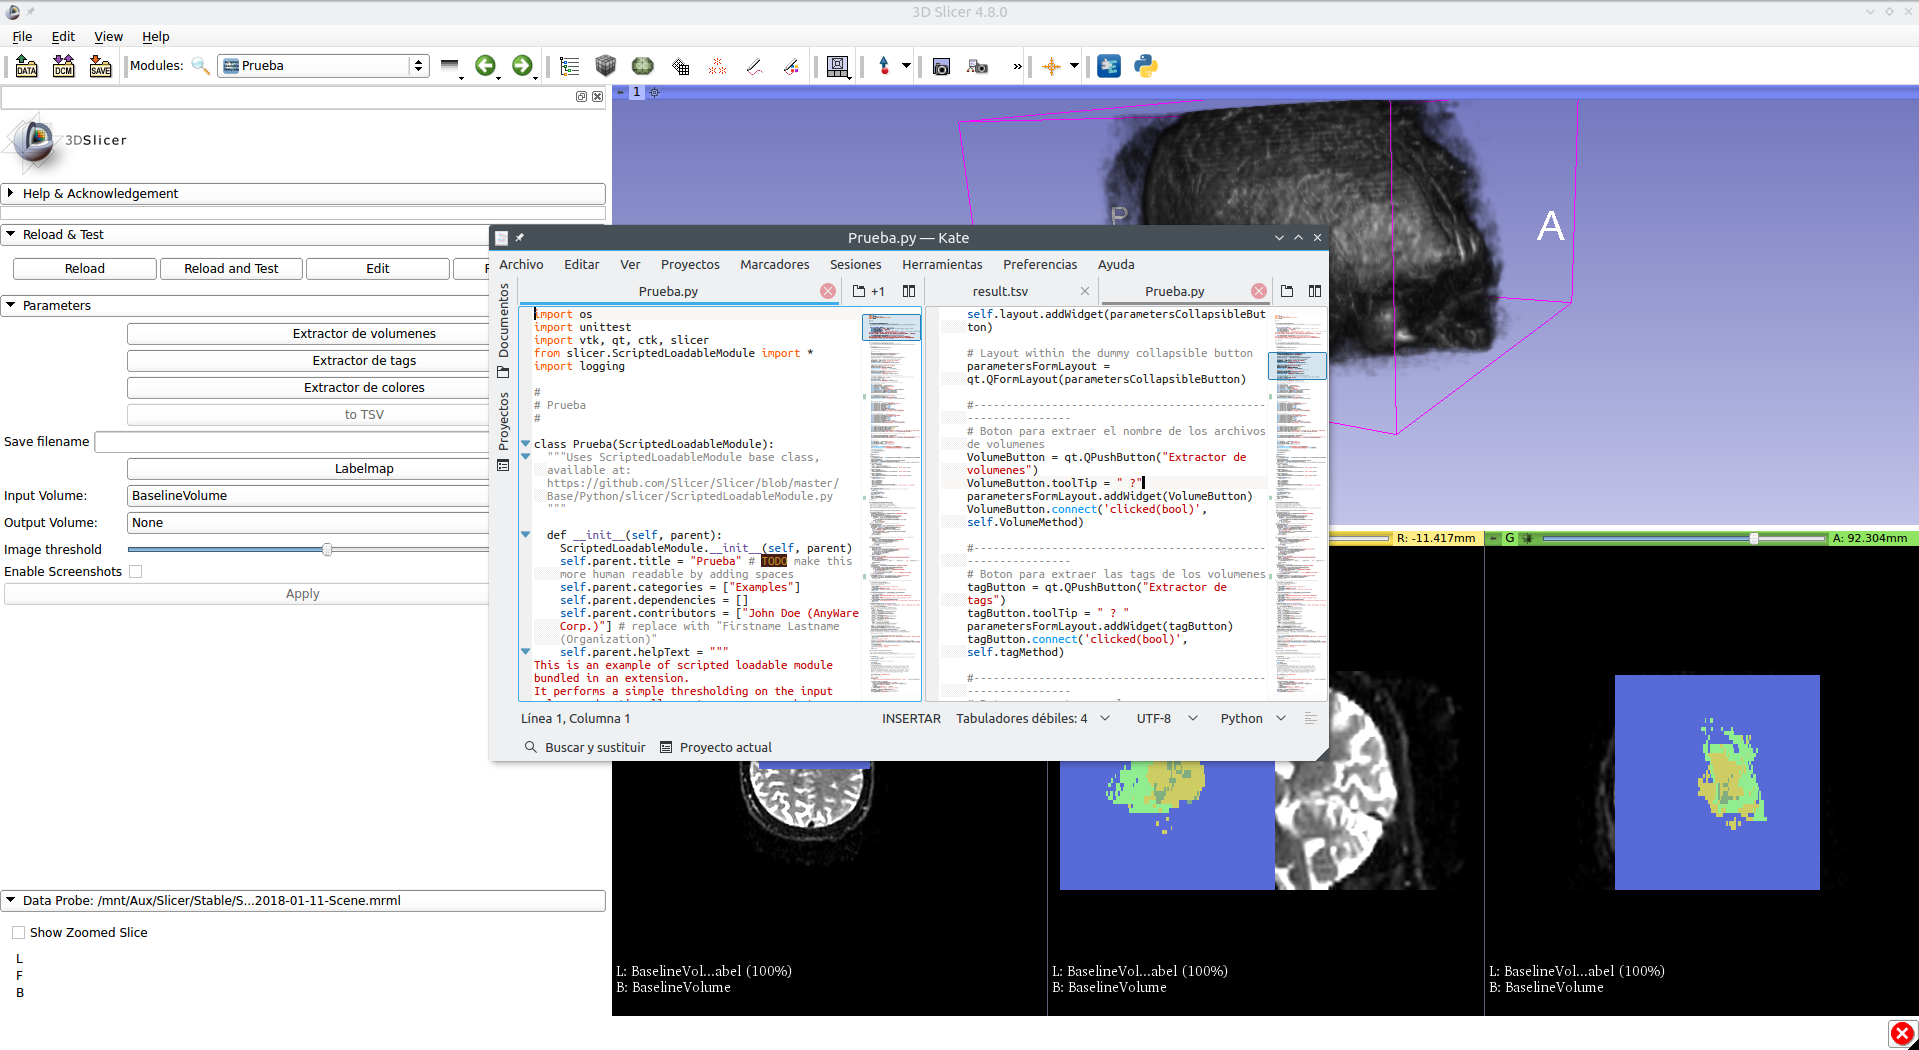The width and height of the screenshot is (1919, 1050).
Task: Click the load DATA icon in Slicer toolbar
Action: [x=27, y=66]
